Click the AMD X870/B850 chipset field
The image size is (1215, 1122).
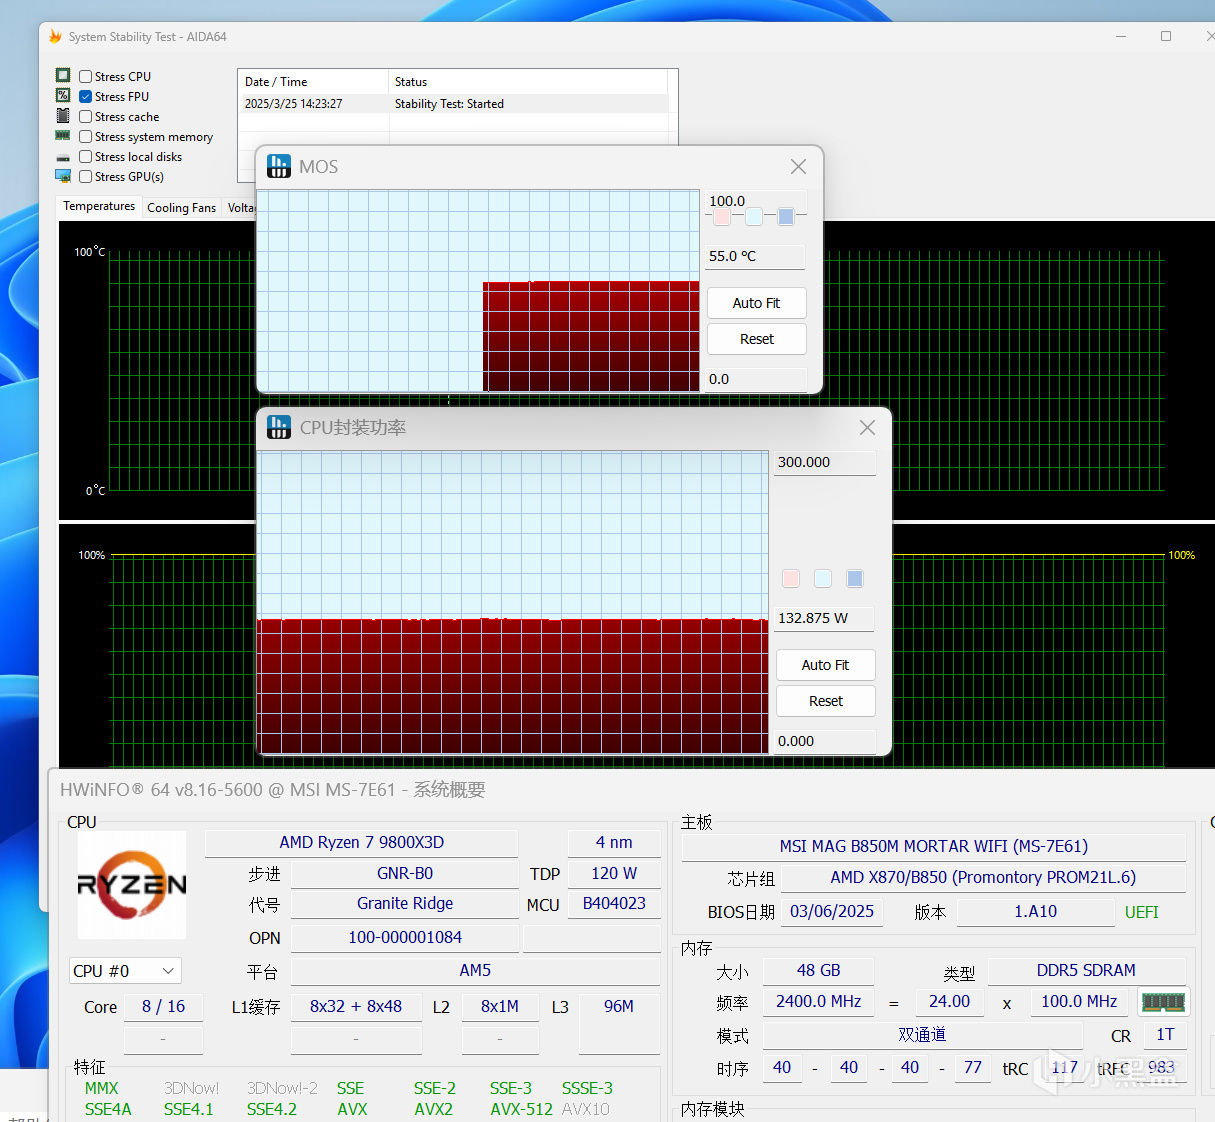click(x=983, y=877)
